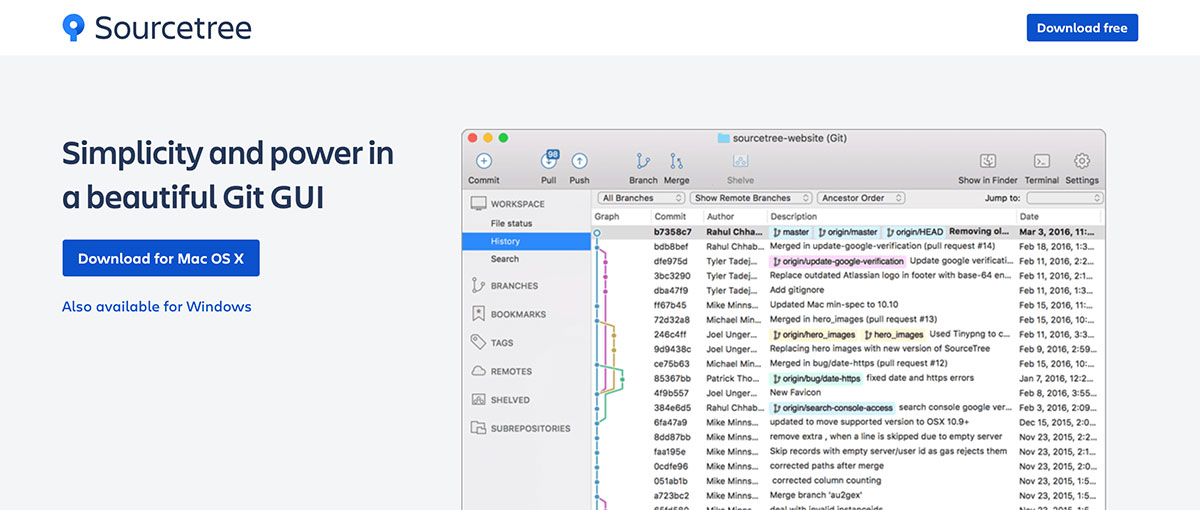Viewport: 1200px width, 510px height.
Task: Select File status in the sidebar
Action: click(511, 224)
